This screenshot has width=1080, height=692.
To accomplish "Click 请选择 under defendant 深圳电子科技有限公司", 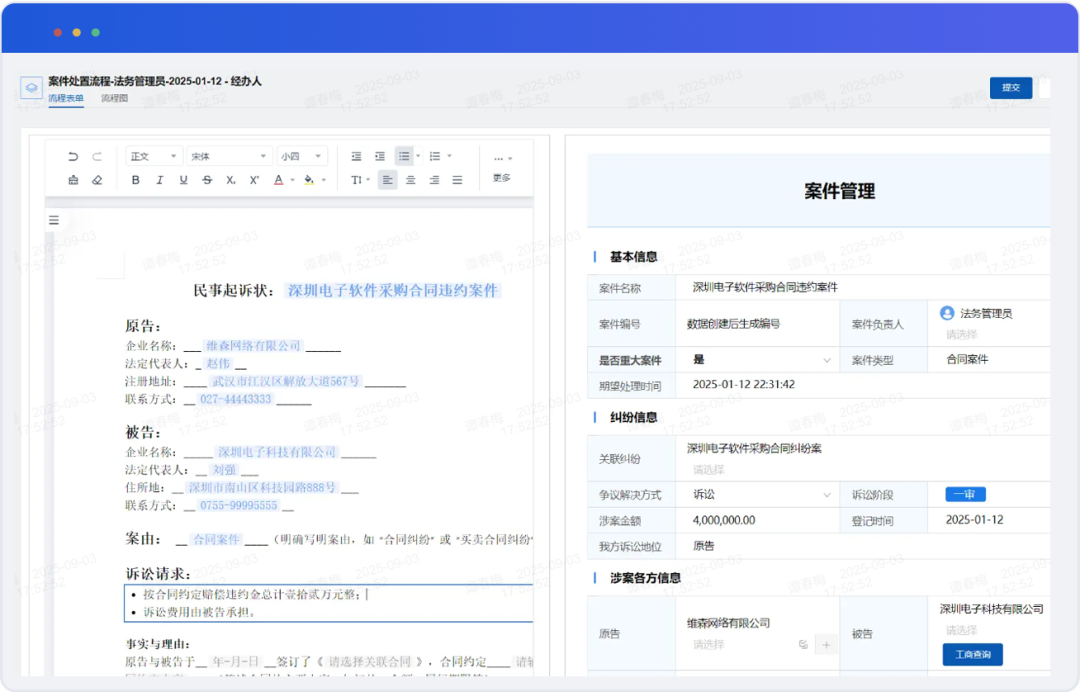I will [x=961, y=630].
